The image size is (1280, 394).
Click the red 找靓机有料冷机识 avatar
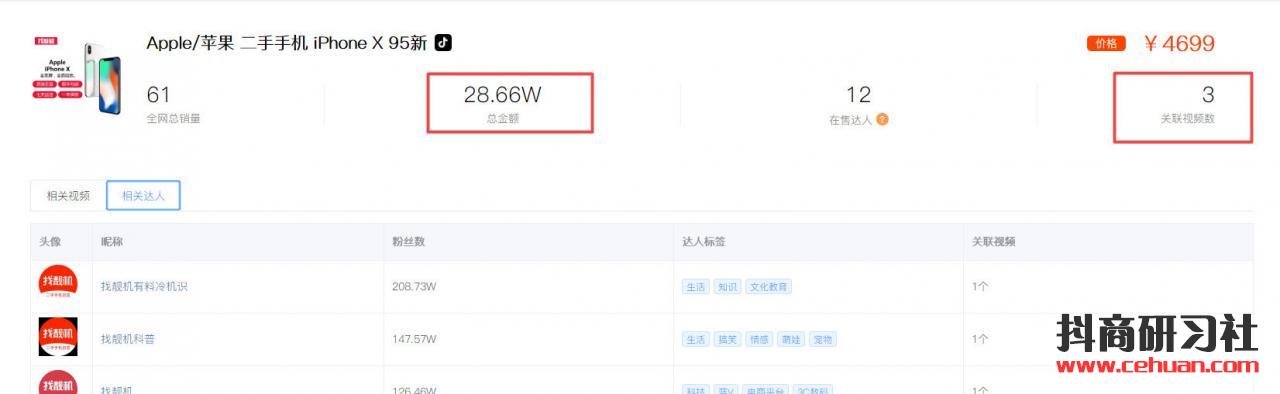[x=58, y=286]
